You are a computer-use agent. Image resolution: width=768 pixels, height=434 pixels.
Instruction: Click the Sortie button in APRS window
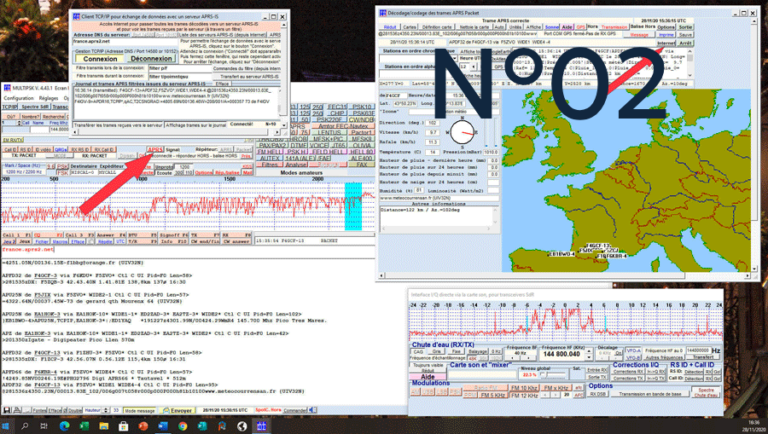(685, 27)
